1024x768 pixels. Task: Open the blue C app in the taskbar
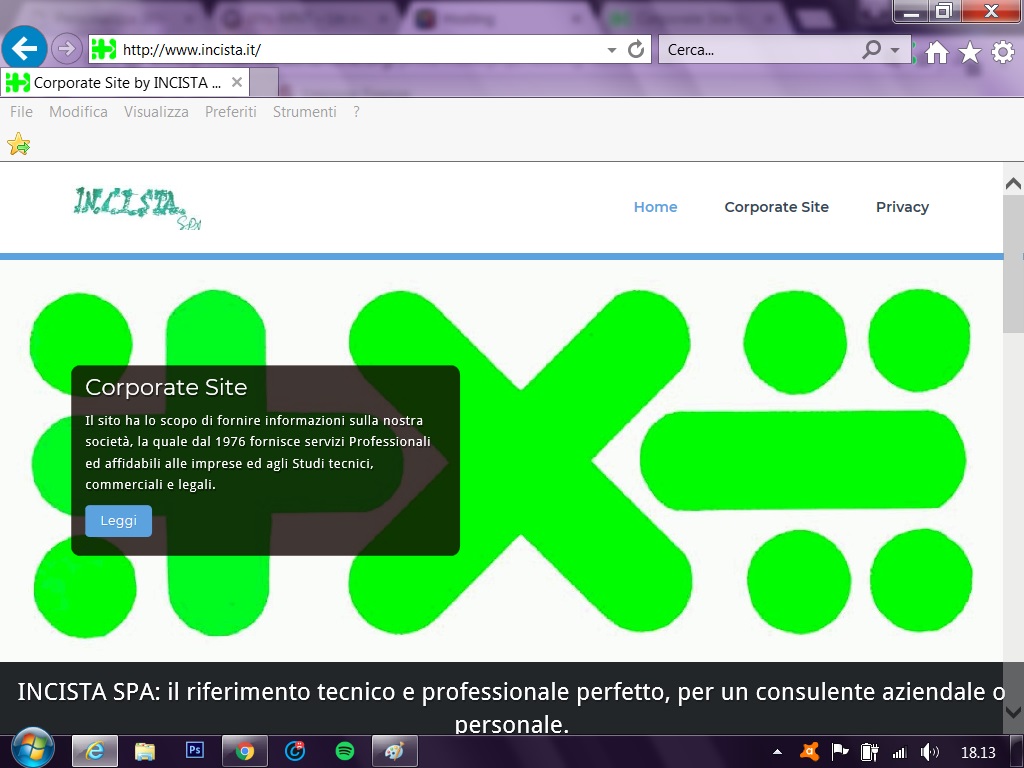coord(295,751)
